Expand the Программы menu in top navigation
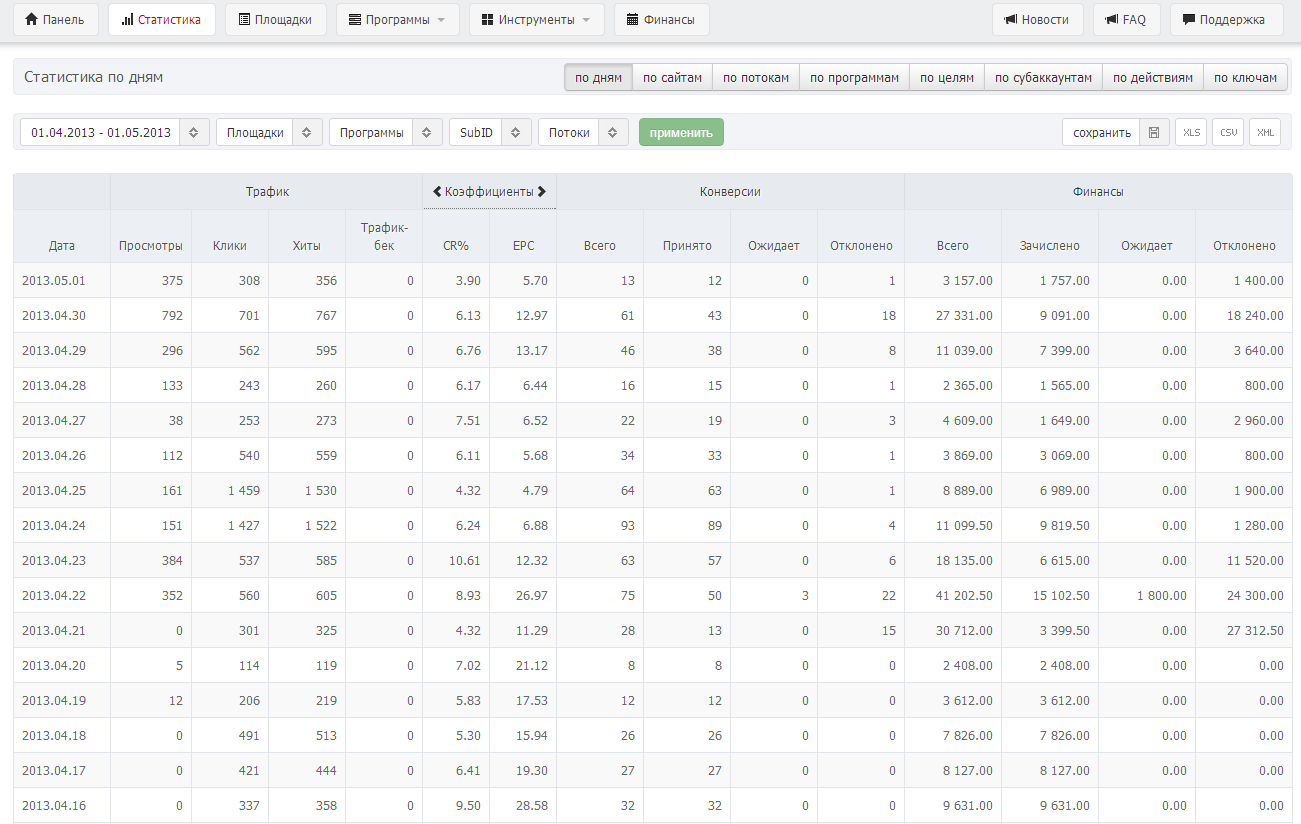 click(x=397, y=19)
